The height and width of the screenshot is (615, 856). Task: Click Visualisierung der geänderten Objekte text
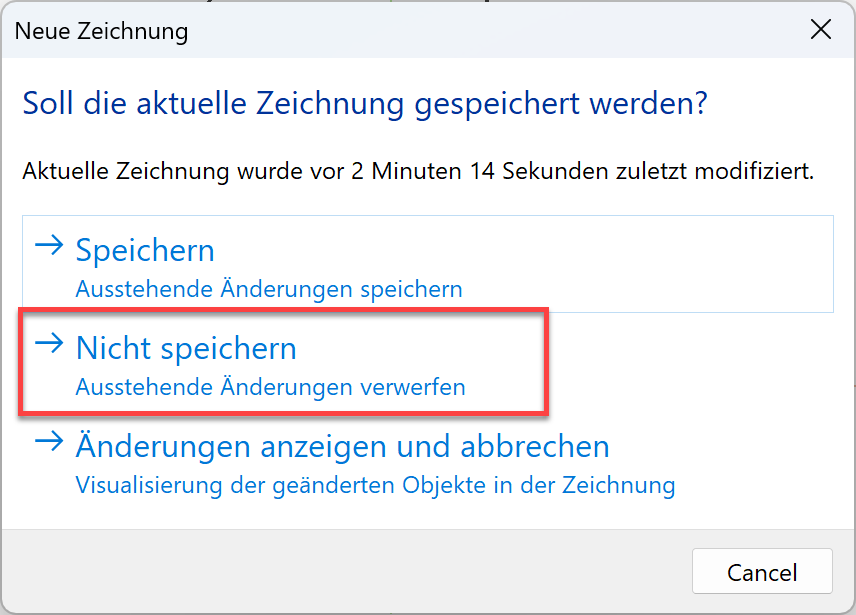click(375, 486)
